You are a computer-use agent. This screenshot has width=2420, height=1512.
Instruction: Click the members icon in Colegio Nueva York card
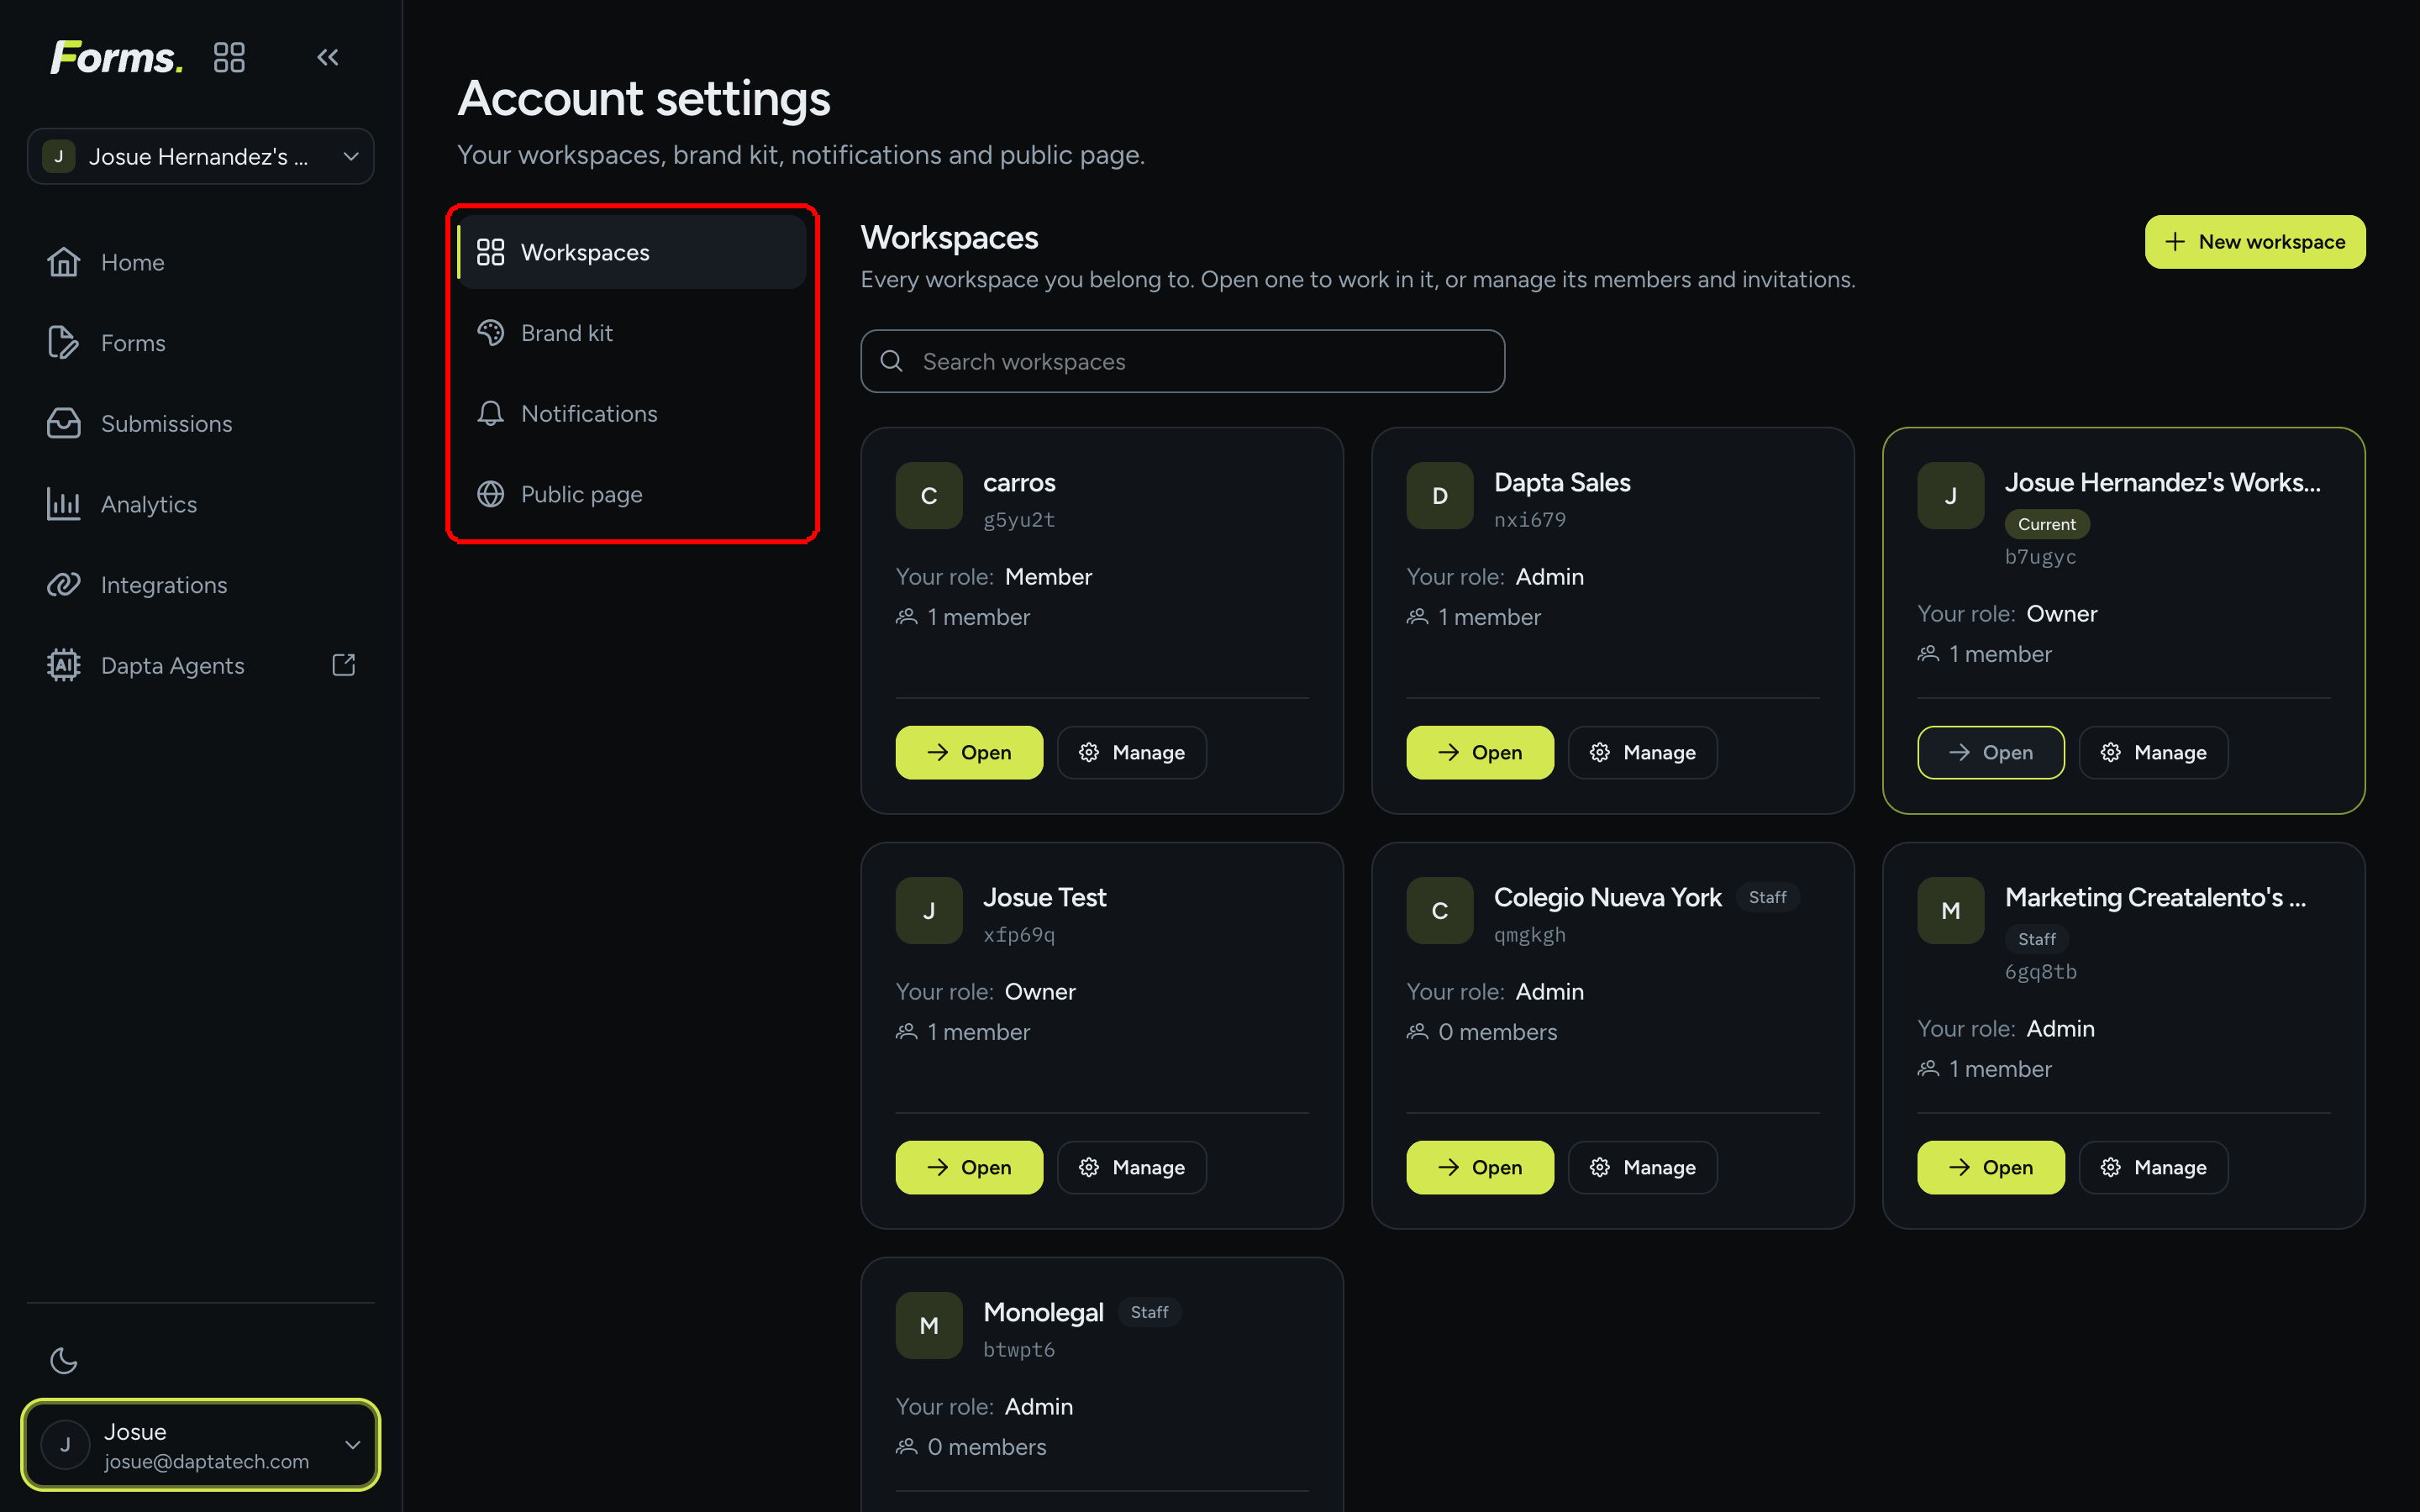(1417, 1031)
